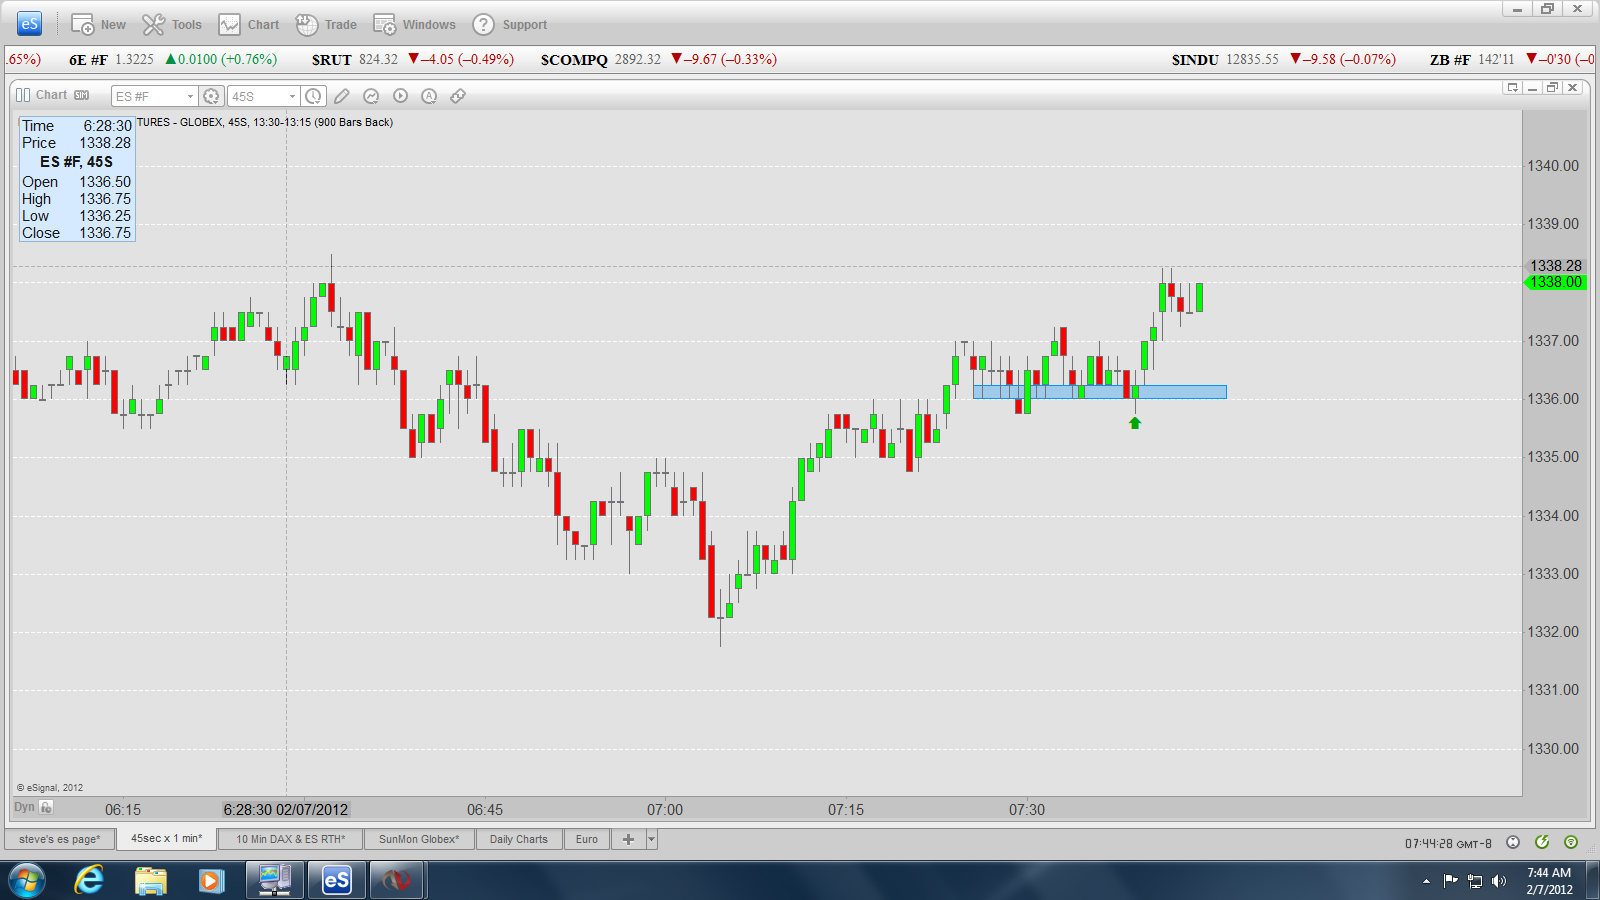Switch to Euro tab
This screenshot has width=1600, height=900.
coord(587,839)
